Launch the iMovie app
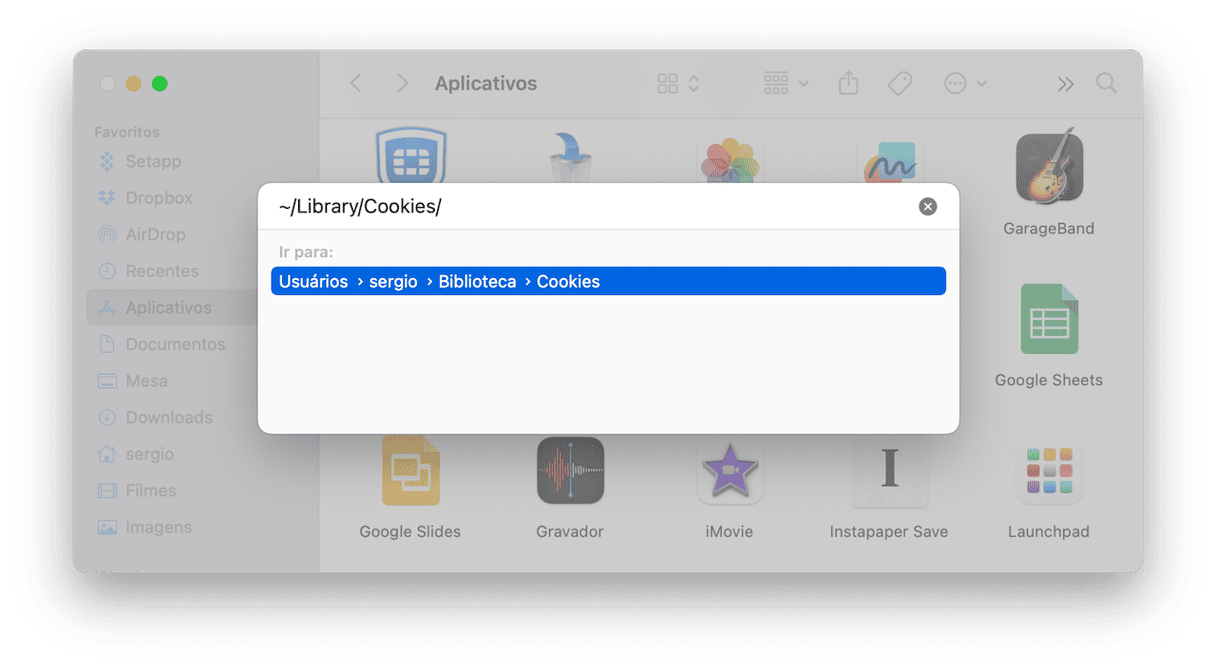Viewport: 1216px width, 669px height. [729, 471]
